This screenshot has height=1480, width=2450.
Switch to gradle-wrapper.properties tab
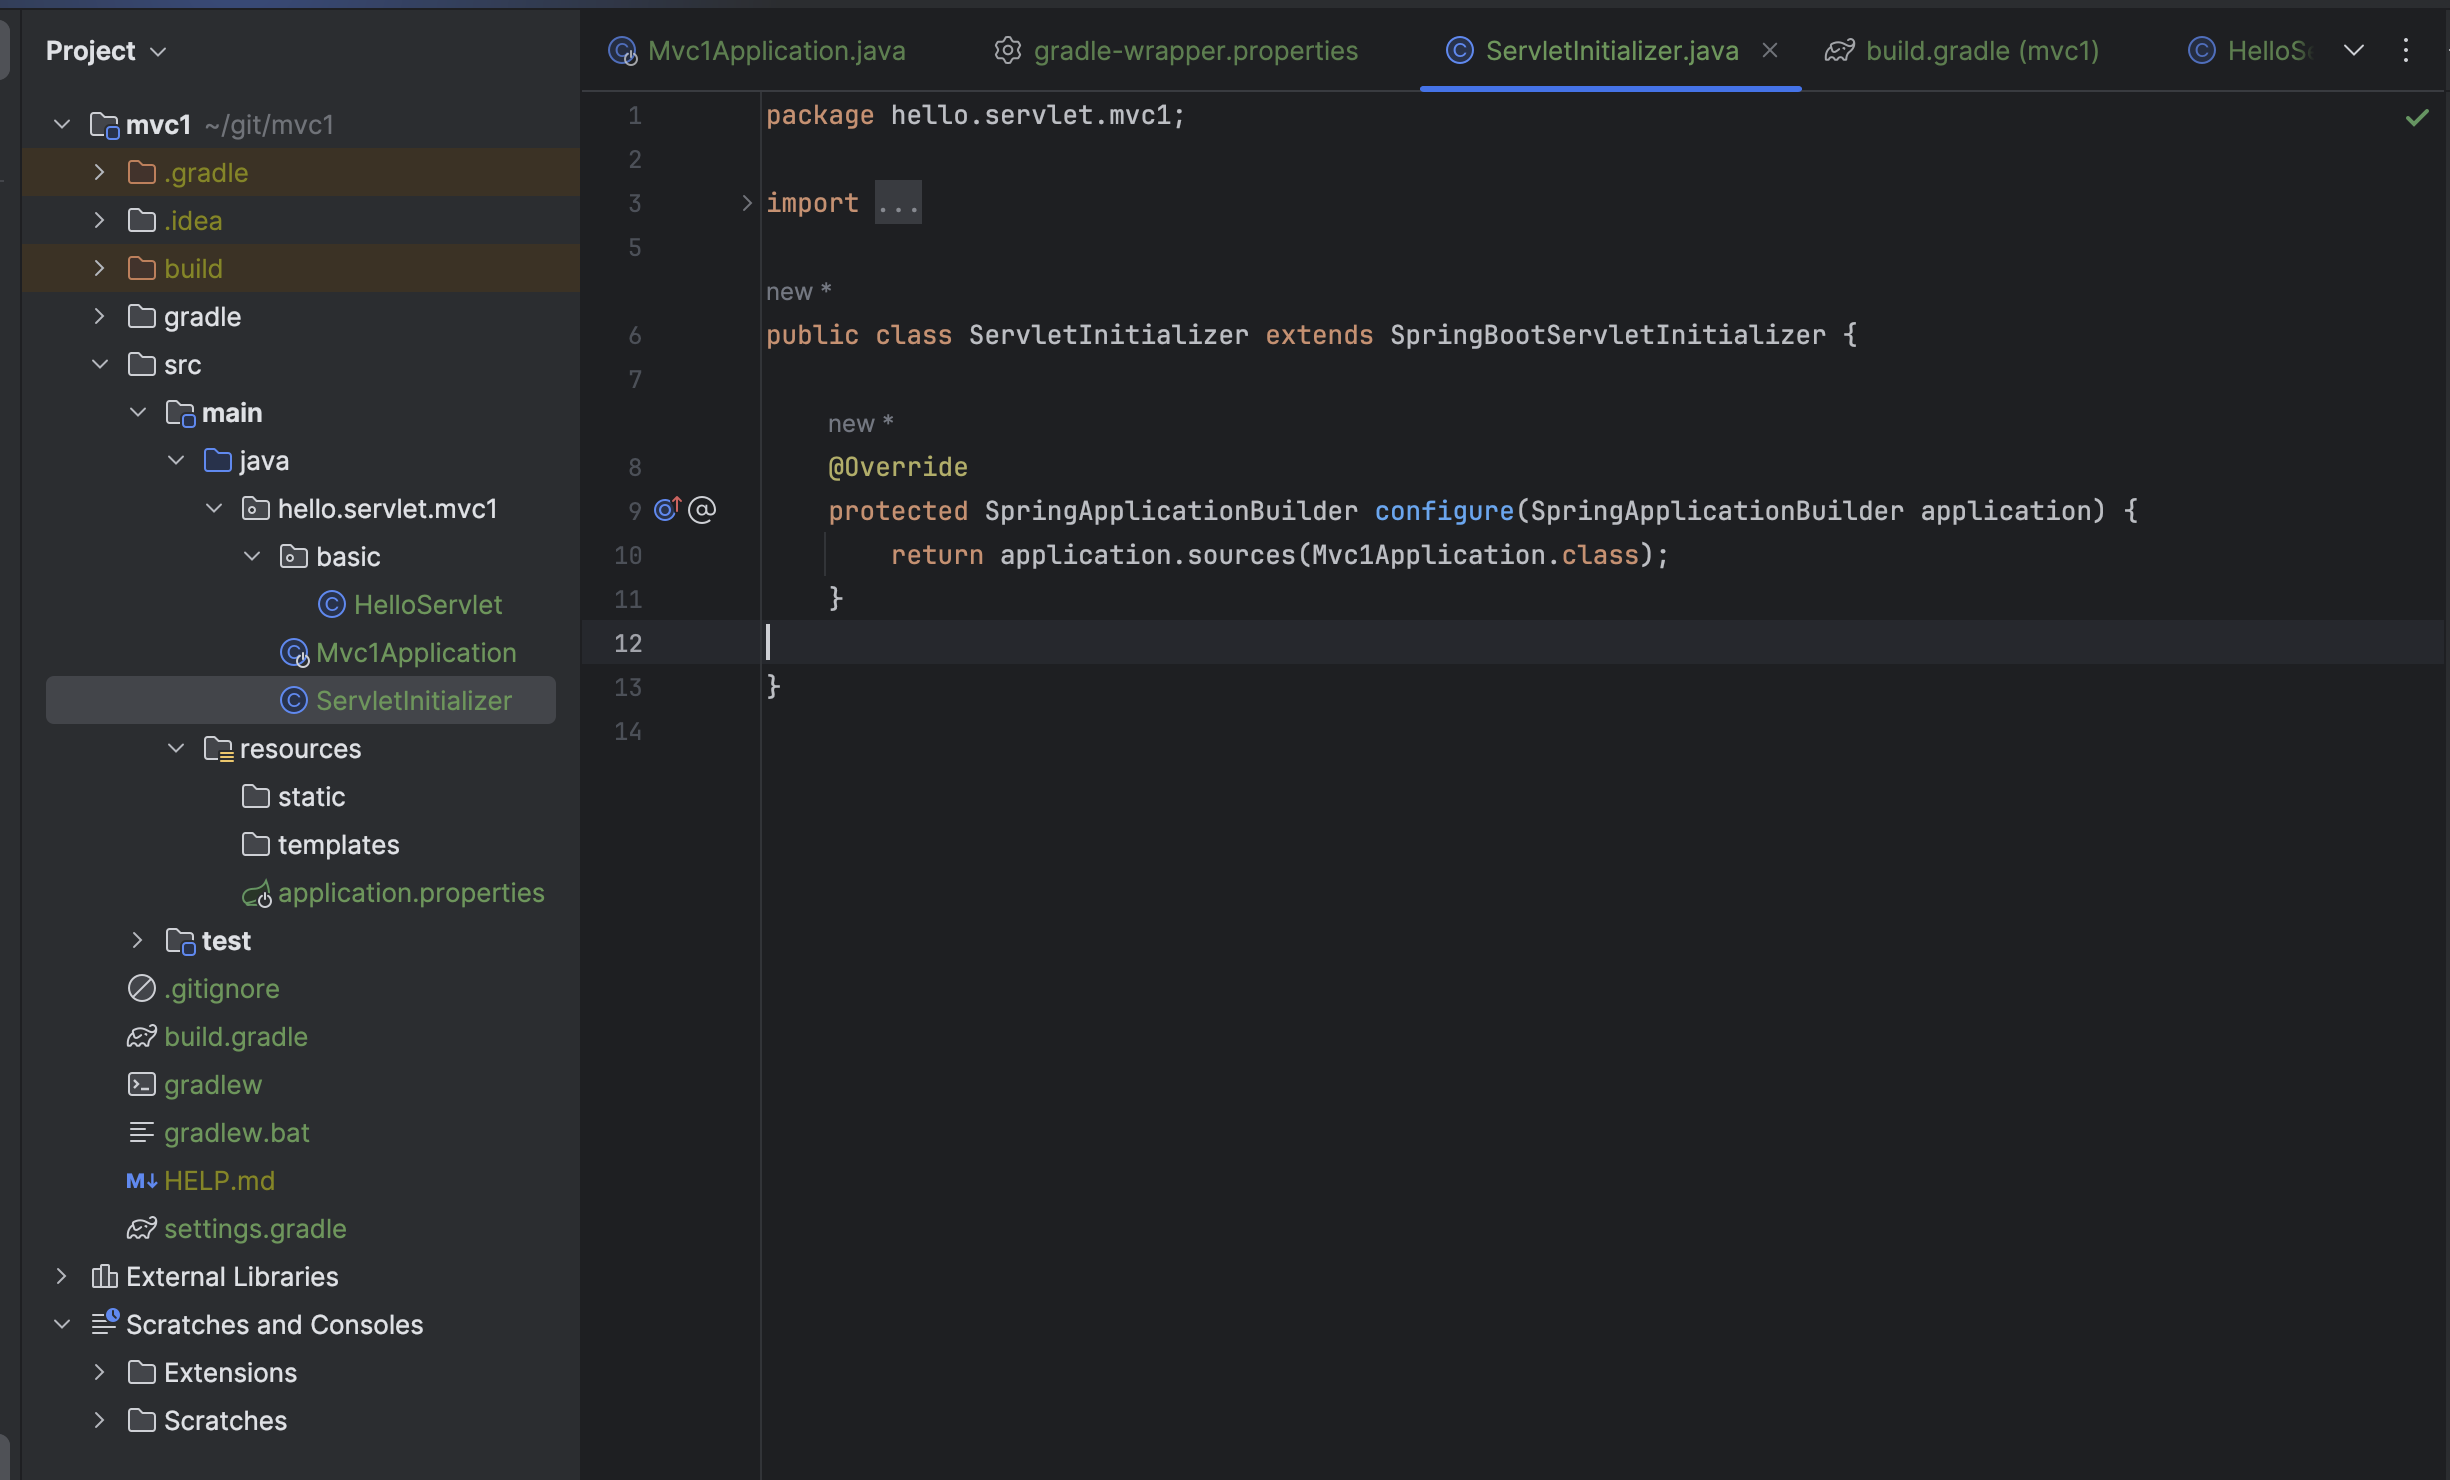1176,51
